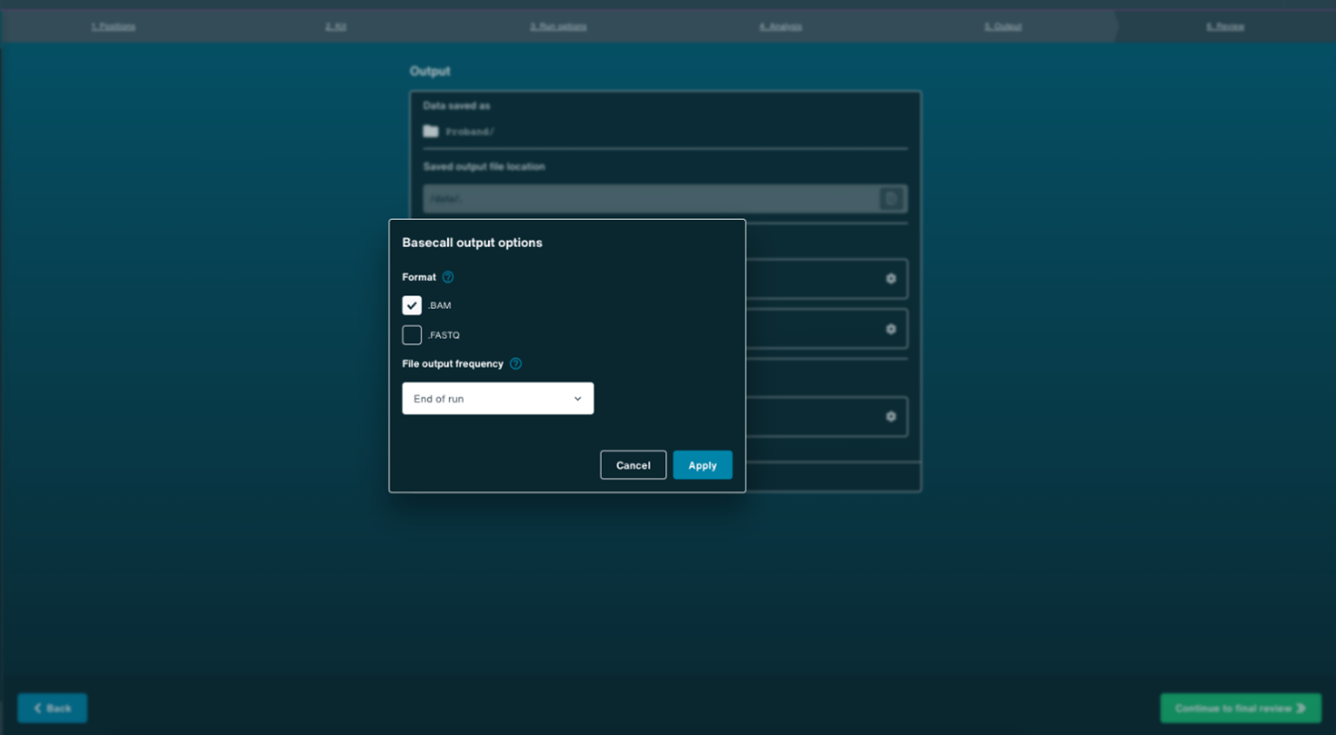Viewport: 1336px width, 735px height.
Task: Open the help icon next to Format
Action: click(448, 277)
